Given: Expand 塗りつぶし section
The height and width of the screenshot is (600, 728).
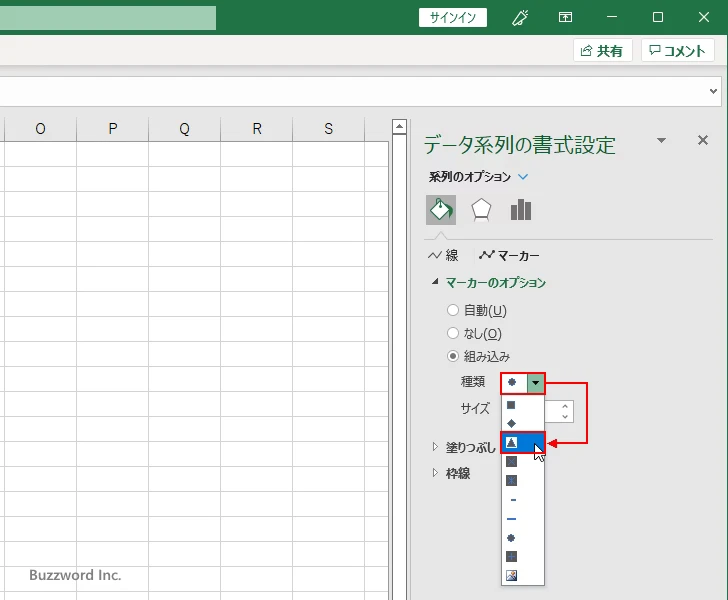Looking at the screenshot, I should coord(435,447).
